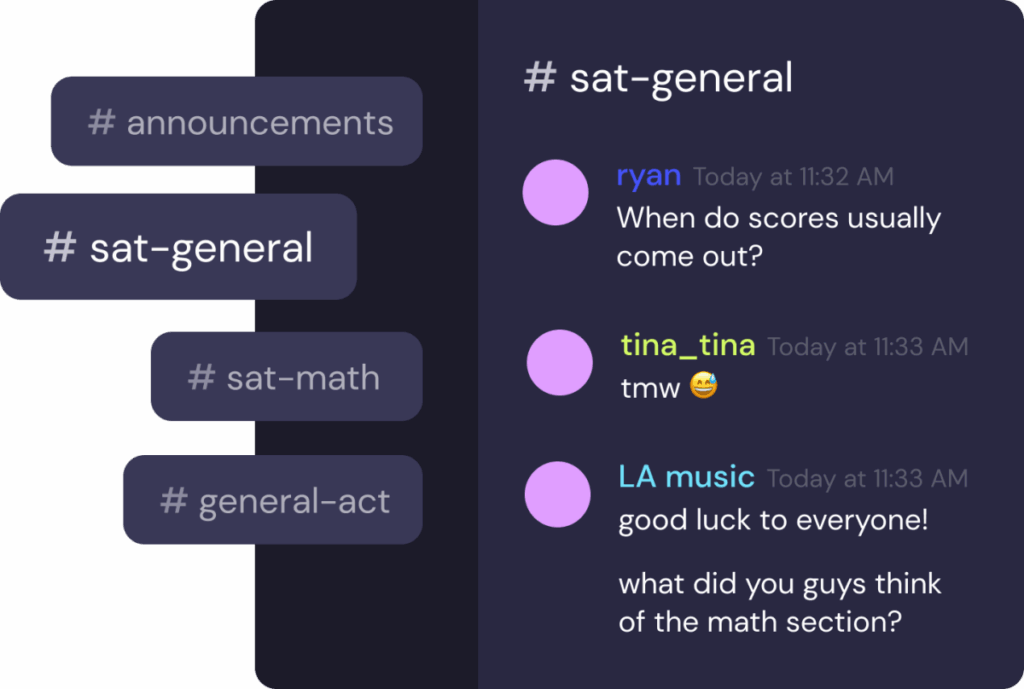
Task: Click the sat-general channel header title
Action: click(x=681, y=78)
